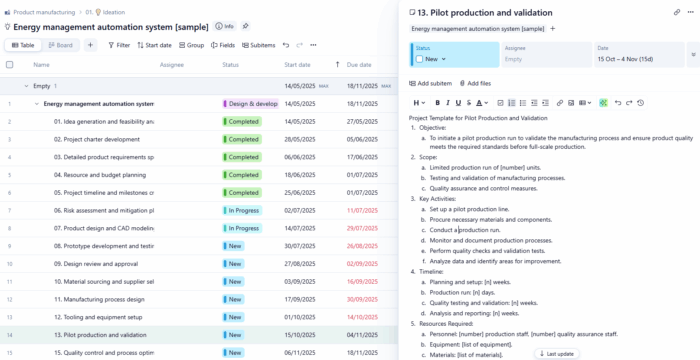
Task: Insert an image from the editor toolbar
Action: [x=571, y=103]
